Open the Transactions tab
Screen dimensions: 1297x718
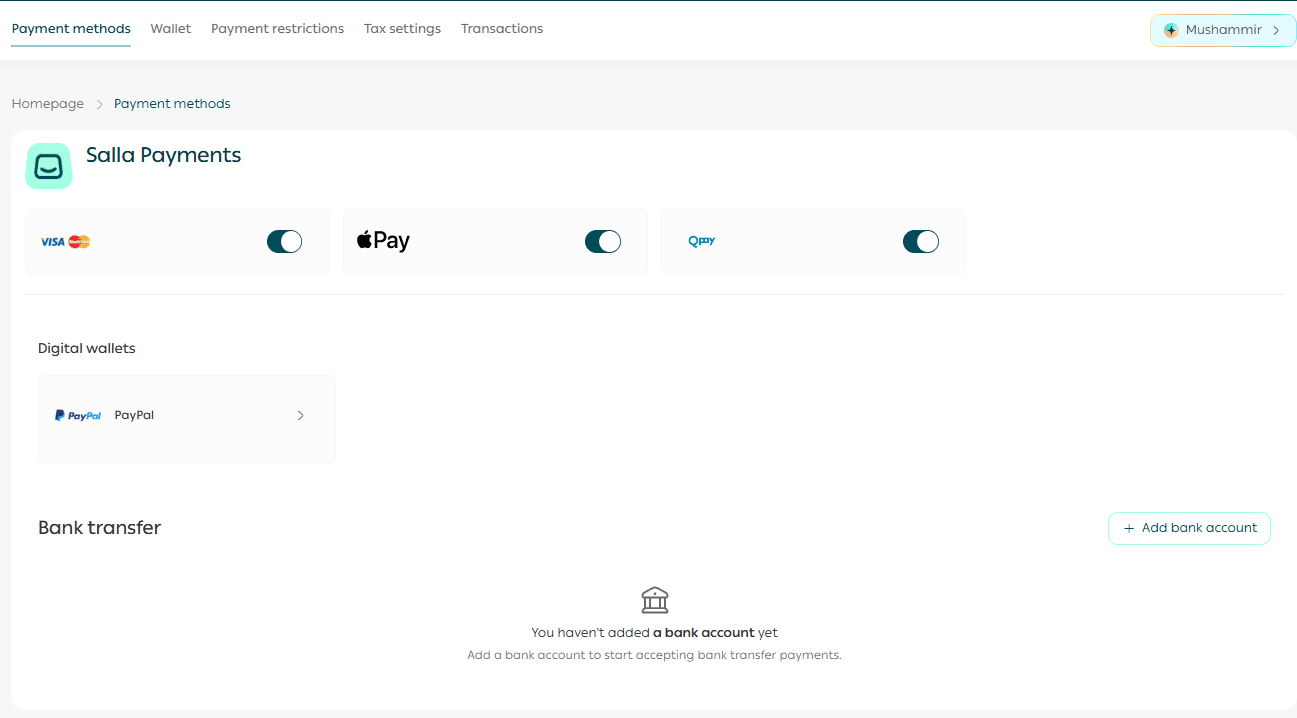tap(502, 29)
